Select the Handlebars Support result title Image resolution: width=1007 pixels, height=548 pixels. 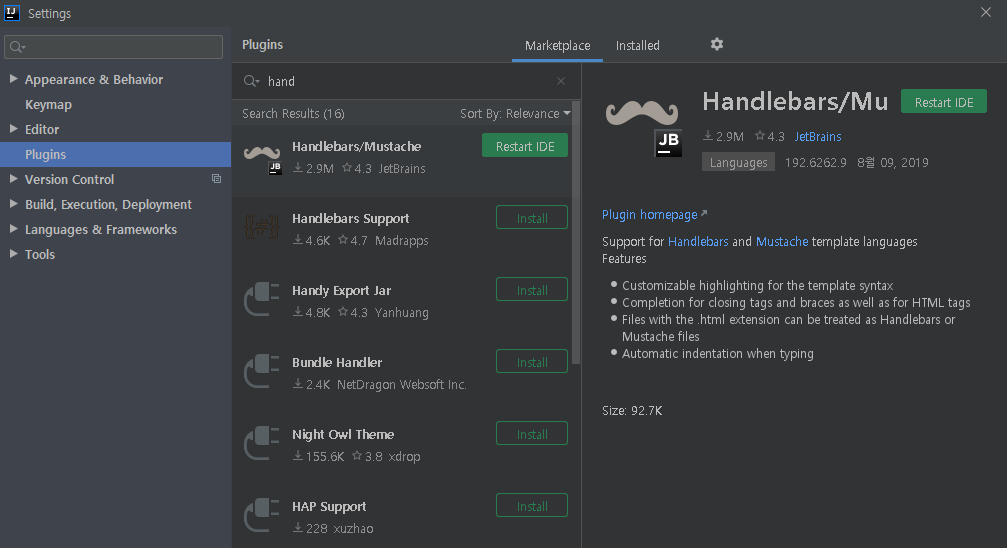pos(350,218)
